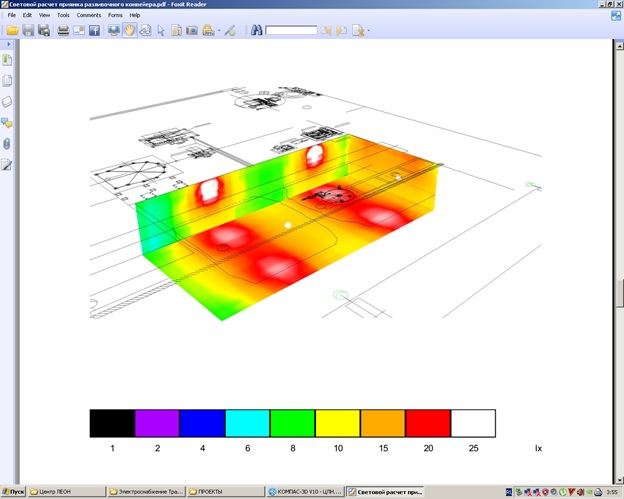Select the Snapshot camera tool
Viewport: 624px width, 499px height.
click(x=192, y=30)
